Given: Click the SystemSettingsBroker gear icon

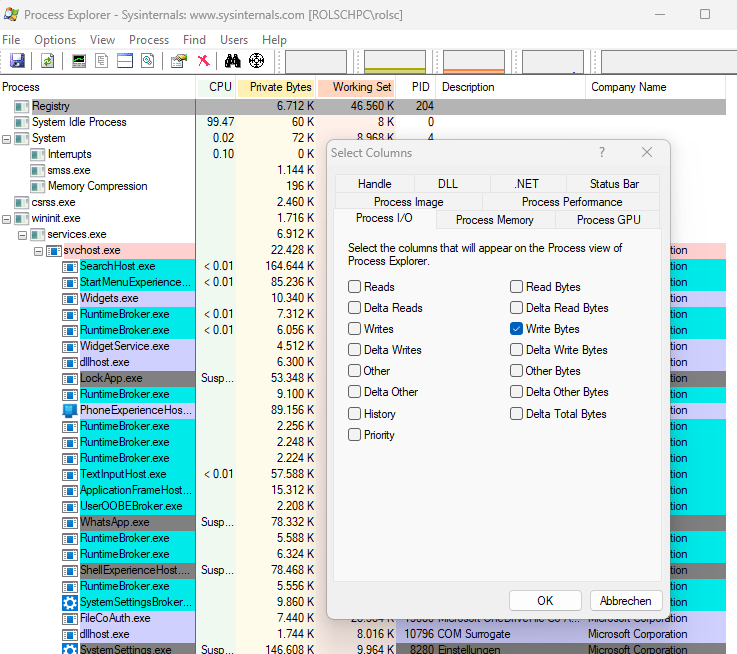Looking at the screenshot, I should [x=70, y=602].
